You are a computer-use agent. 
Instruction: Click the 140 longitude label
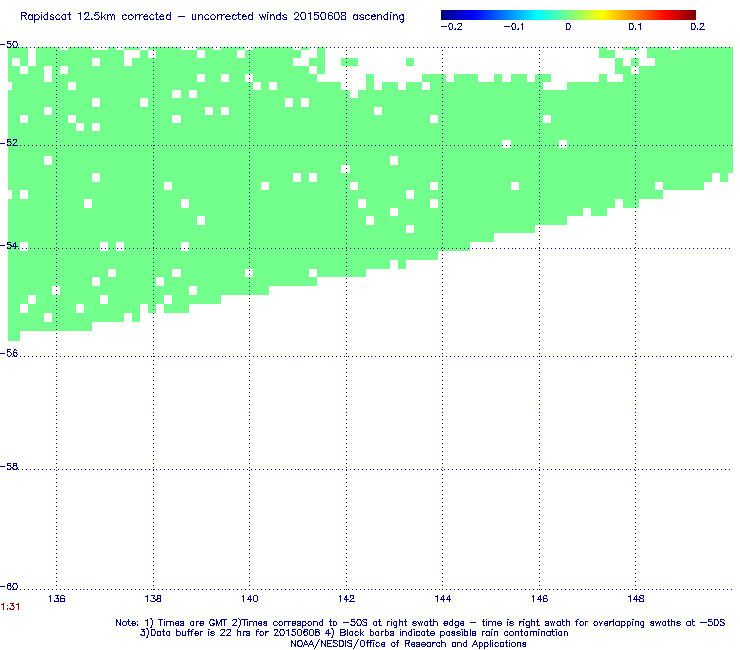[x=250, y=599]
